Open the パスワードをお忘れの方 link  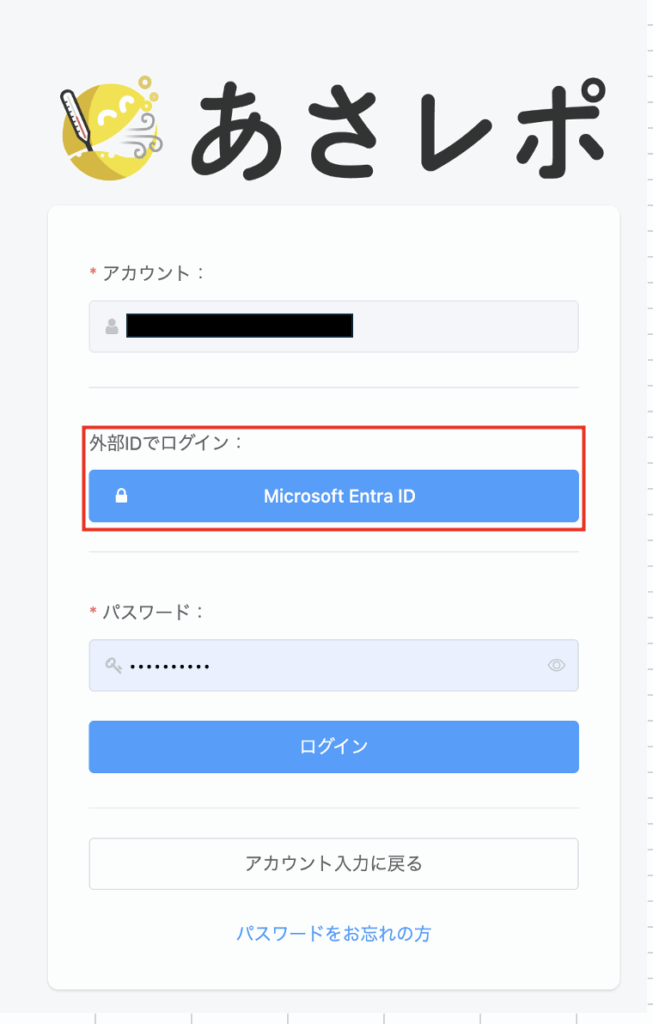point(333,933)
